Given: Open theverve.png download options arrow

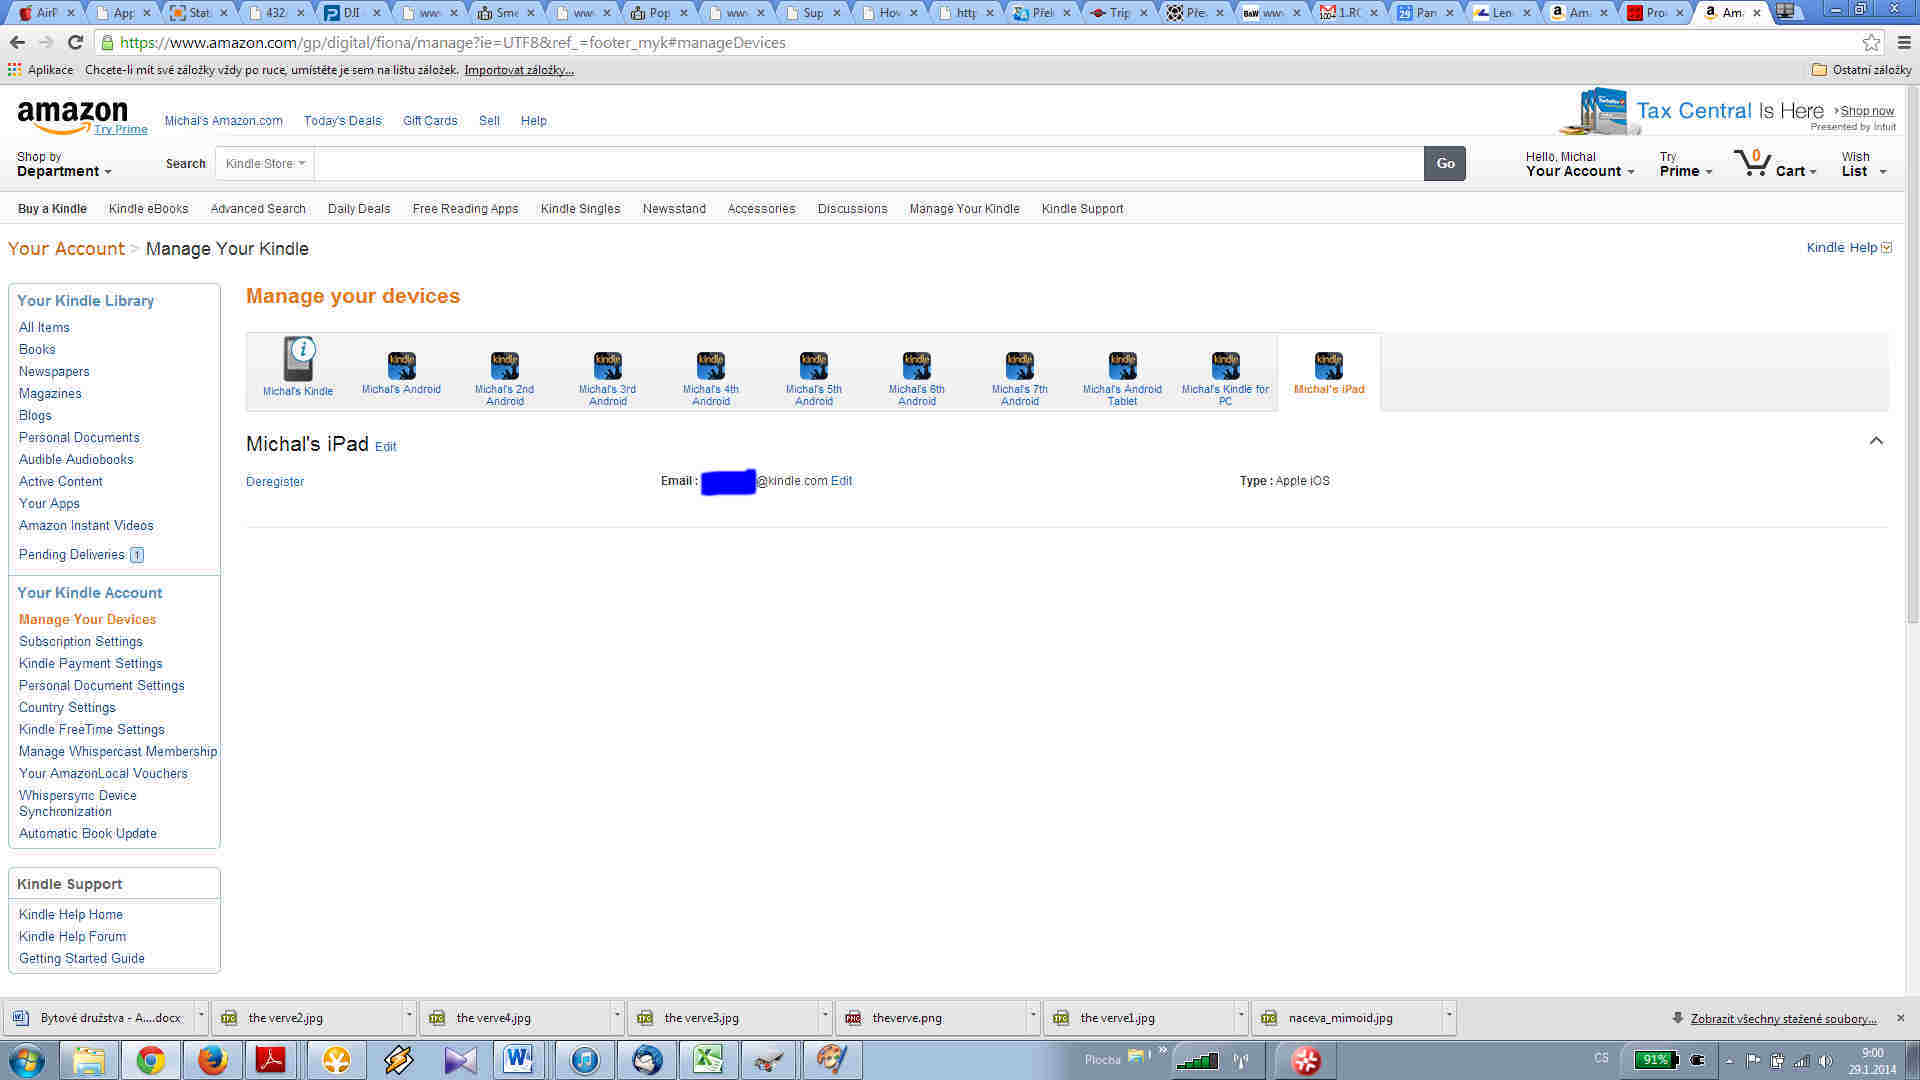Looking at the screenshot, I should coord(1032,1017).
